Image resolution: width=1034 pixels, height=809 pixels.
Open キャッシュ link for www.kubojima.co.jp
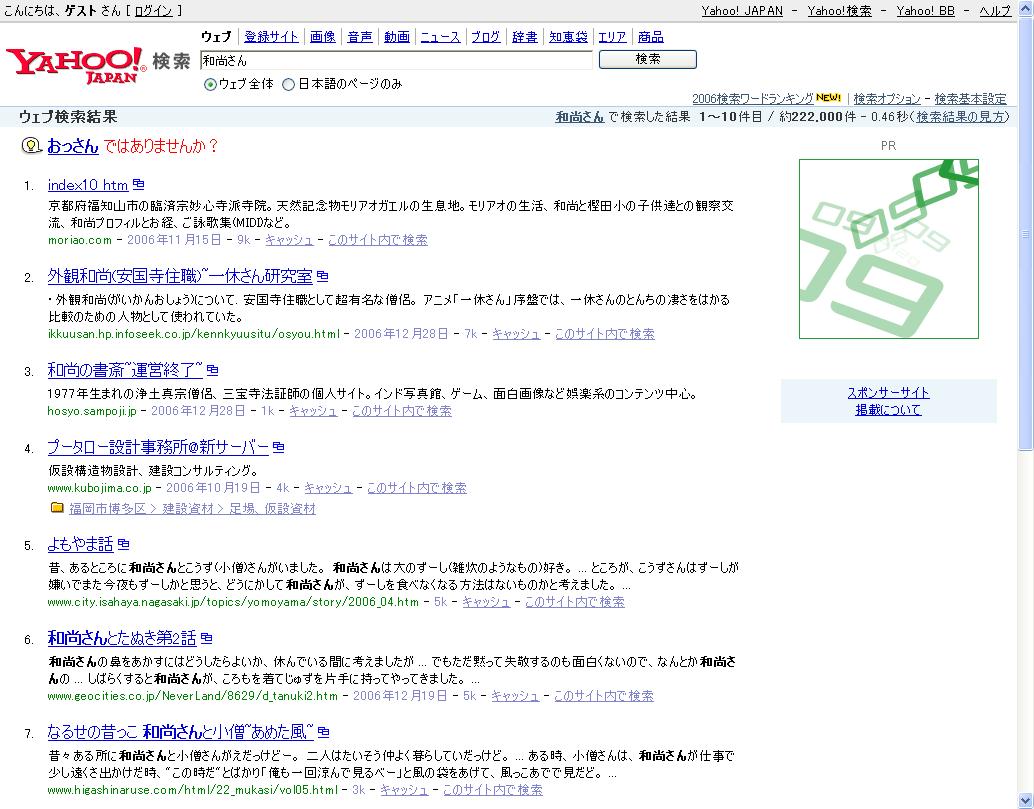click(328, 488)
